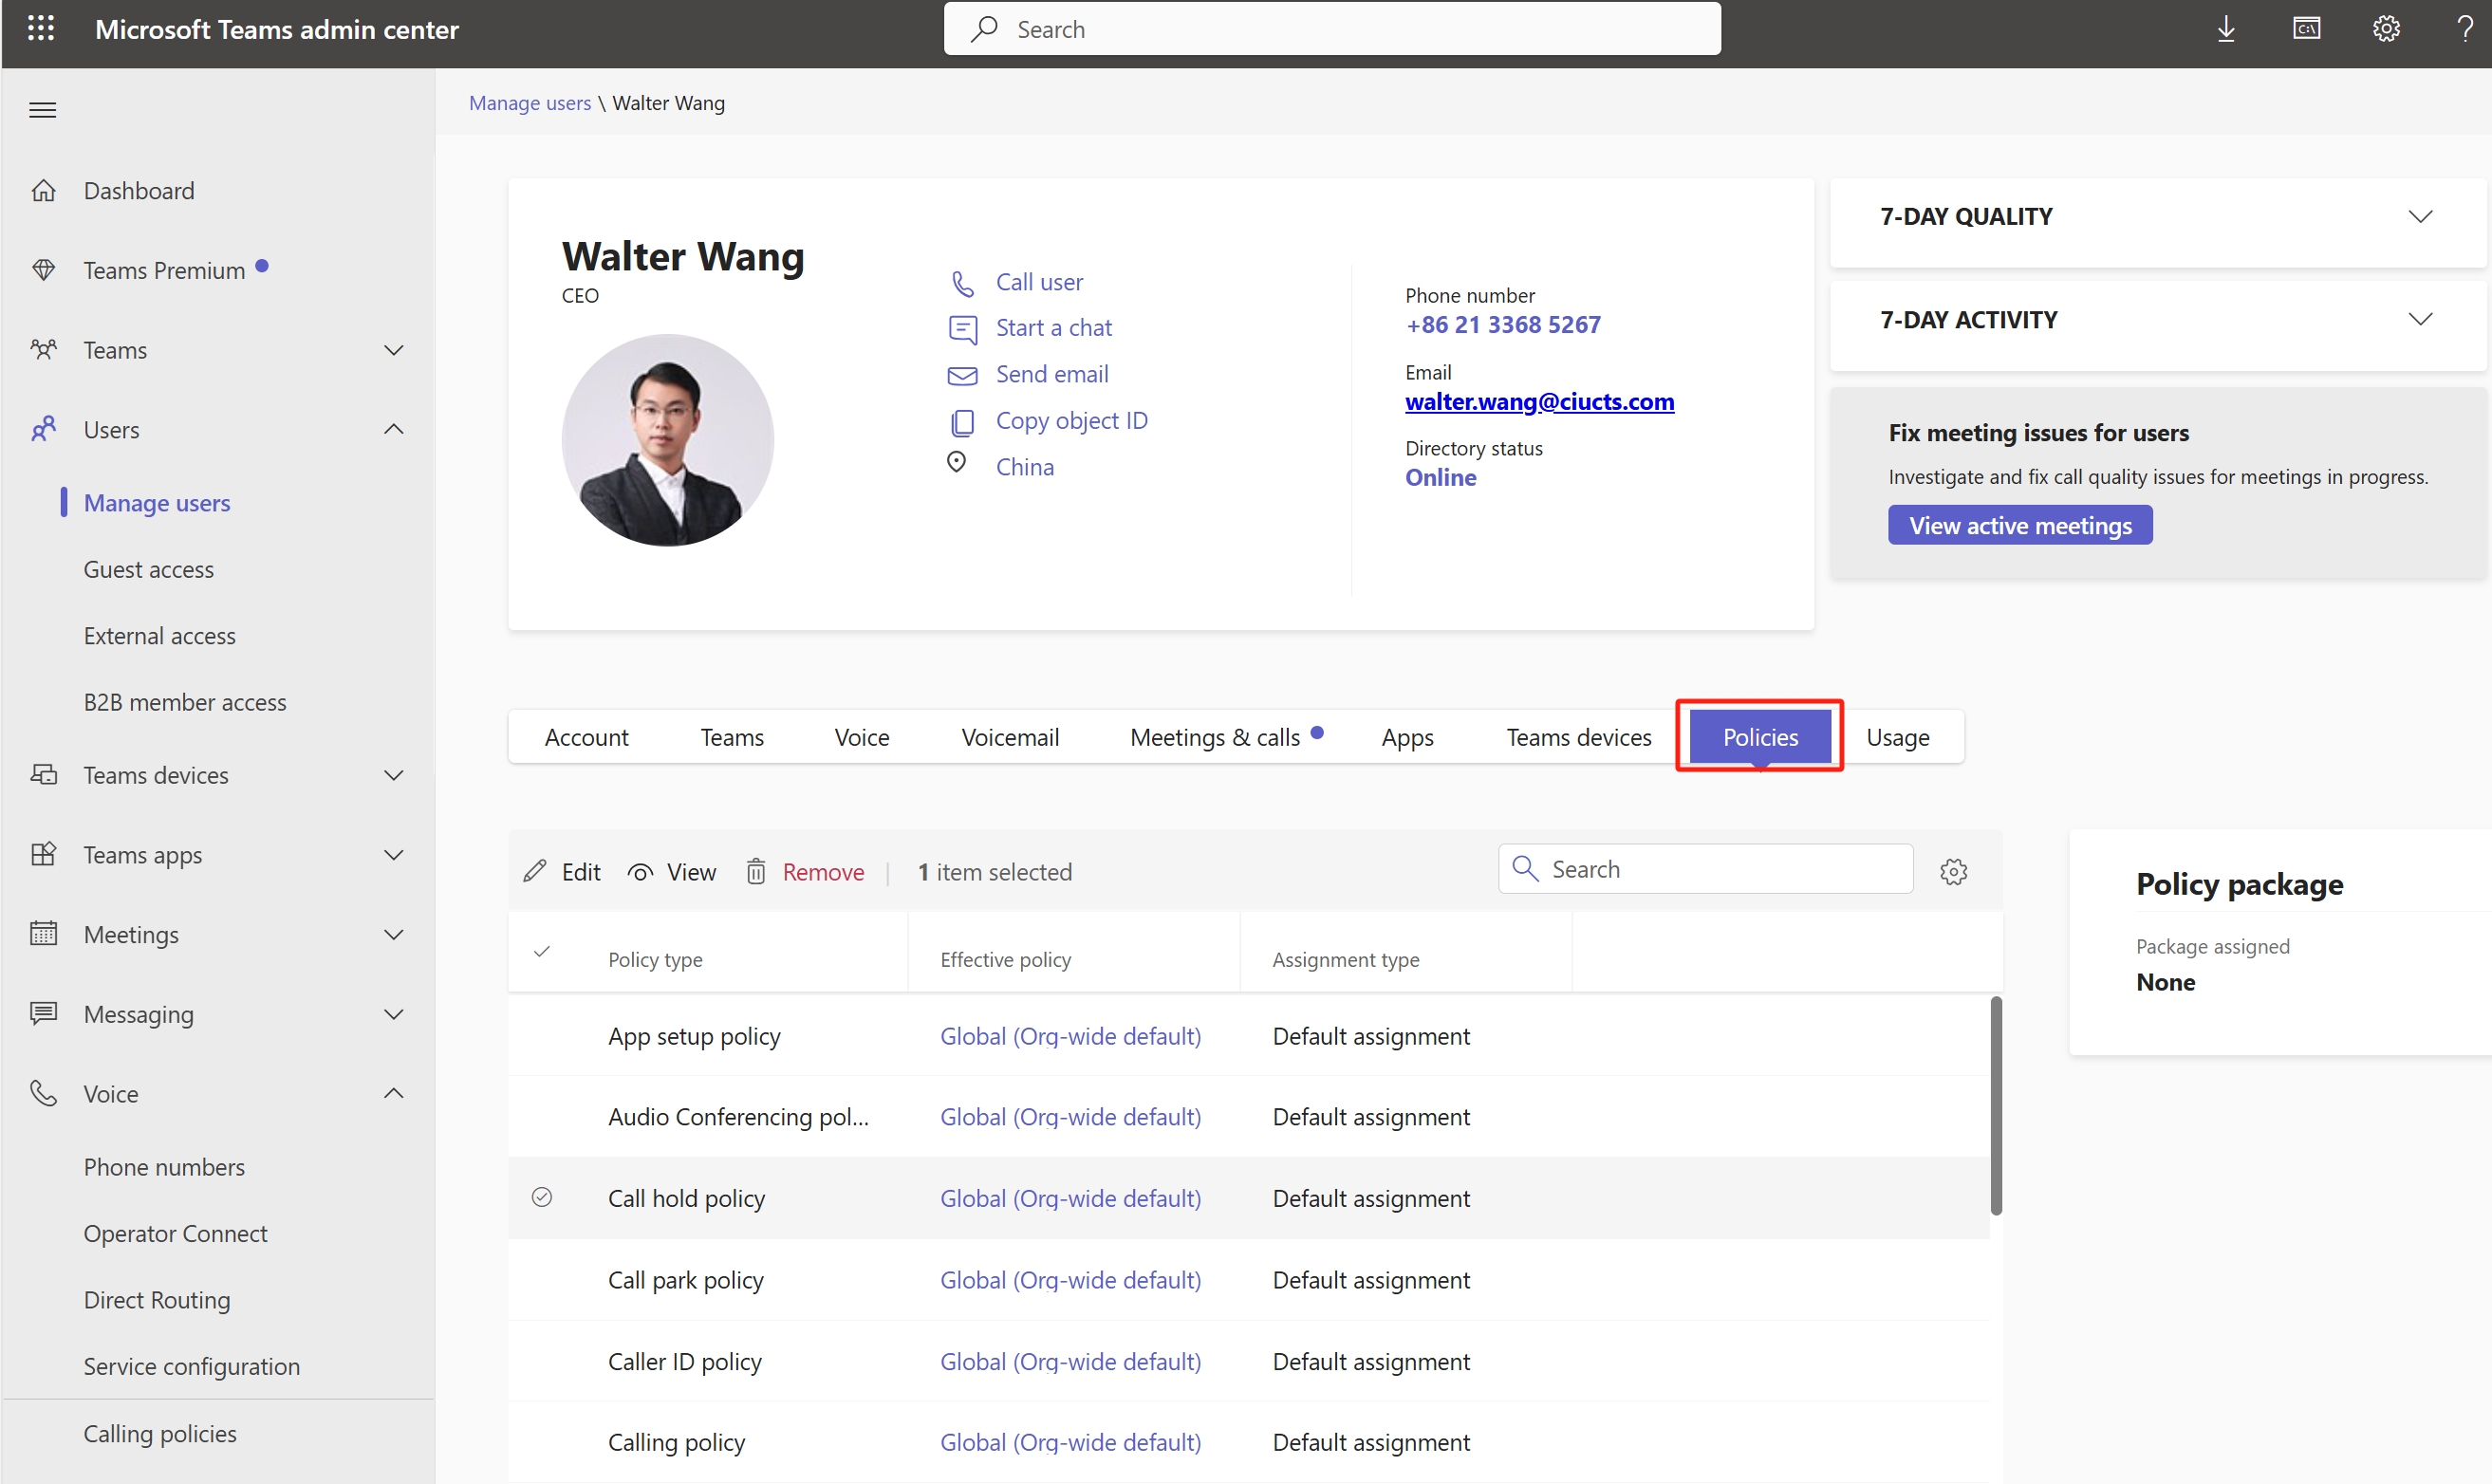Select the Policies tab

(x=1760, y=737)
